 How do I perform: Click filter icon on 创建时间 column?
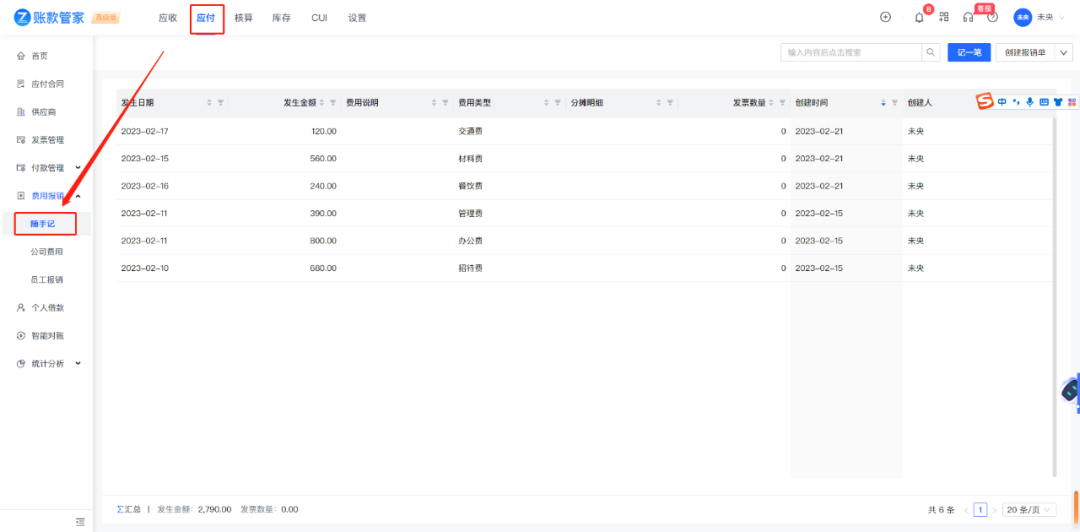click(x=894, y=103)
